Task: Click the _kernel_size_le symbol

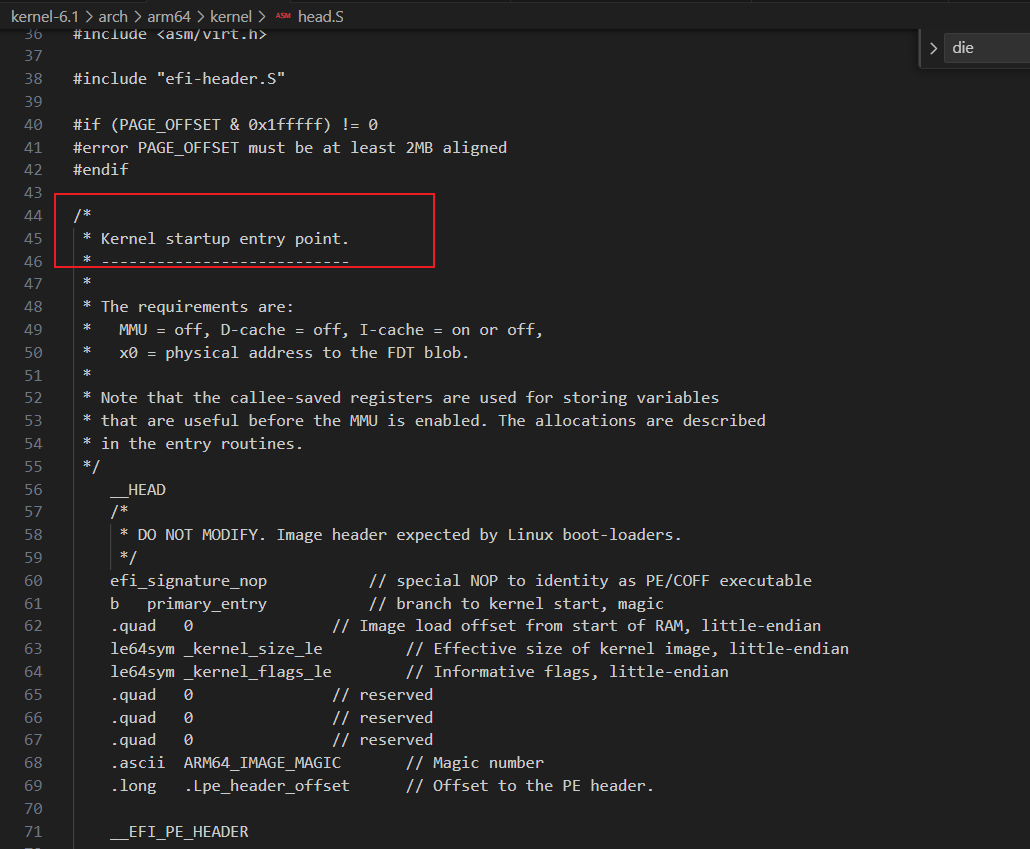Action: click(x=252, y=649)
